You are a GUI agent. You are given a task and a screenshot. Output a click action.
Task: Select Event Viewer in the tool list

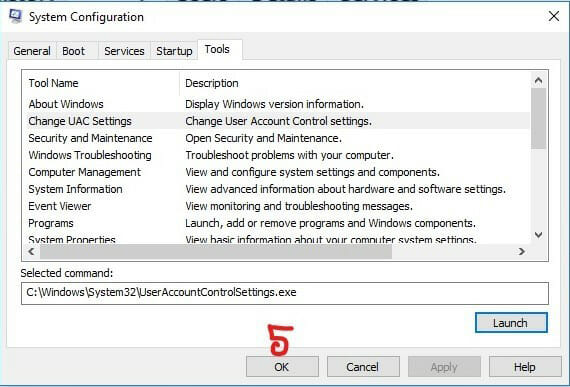[276, 206]
